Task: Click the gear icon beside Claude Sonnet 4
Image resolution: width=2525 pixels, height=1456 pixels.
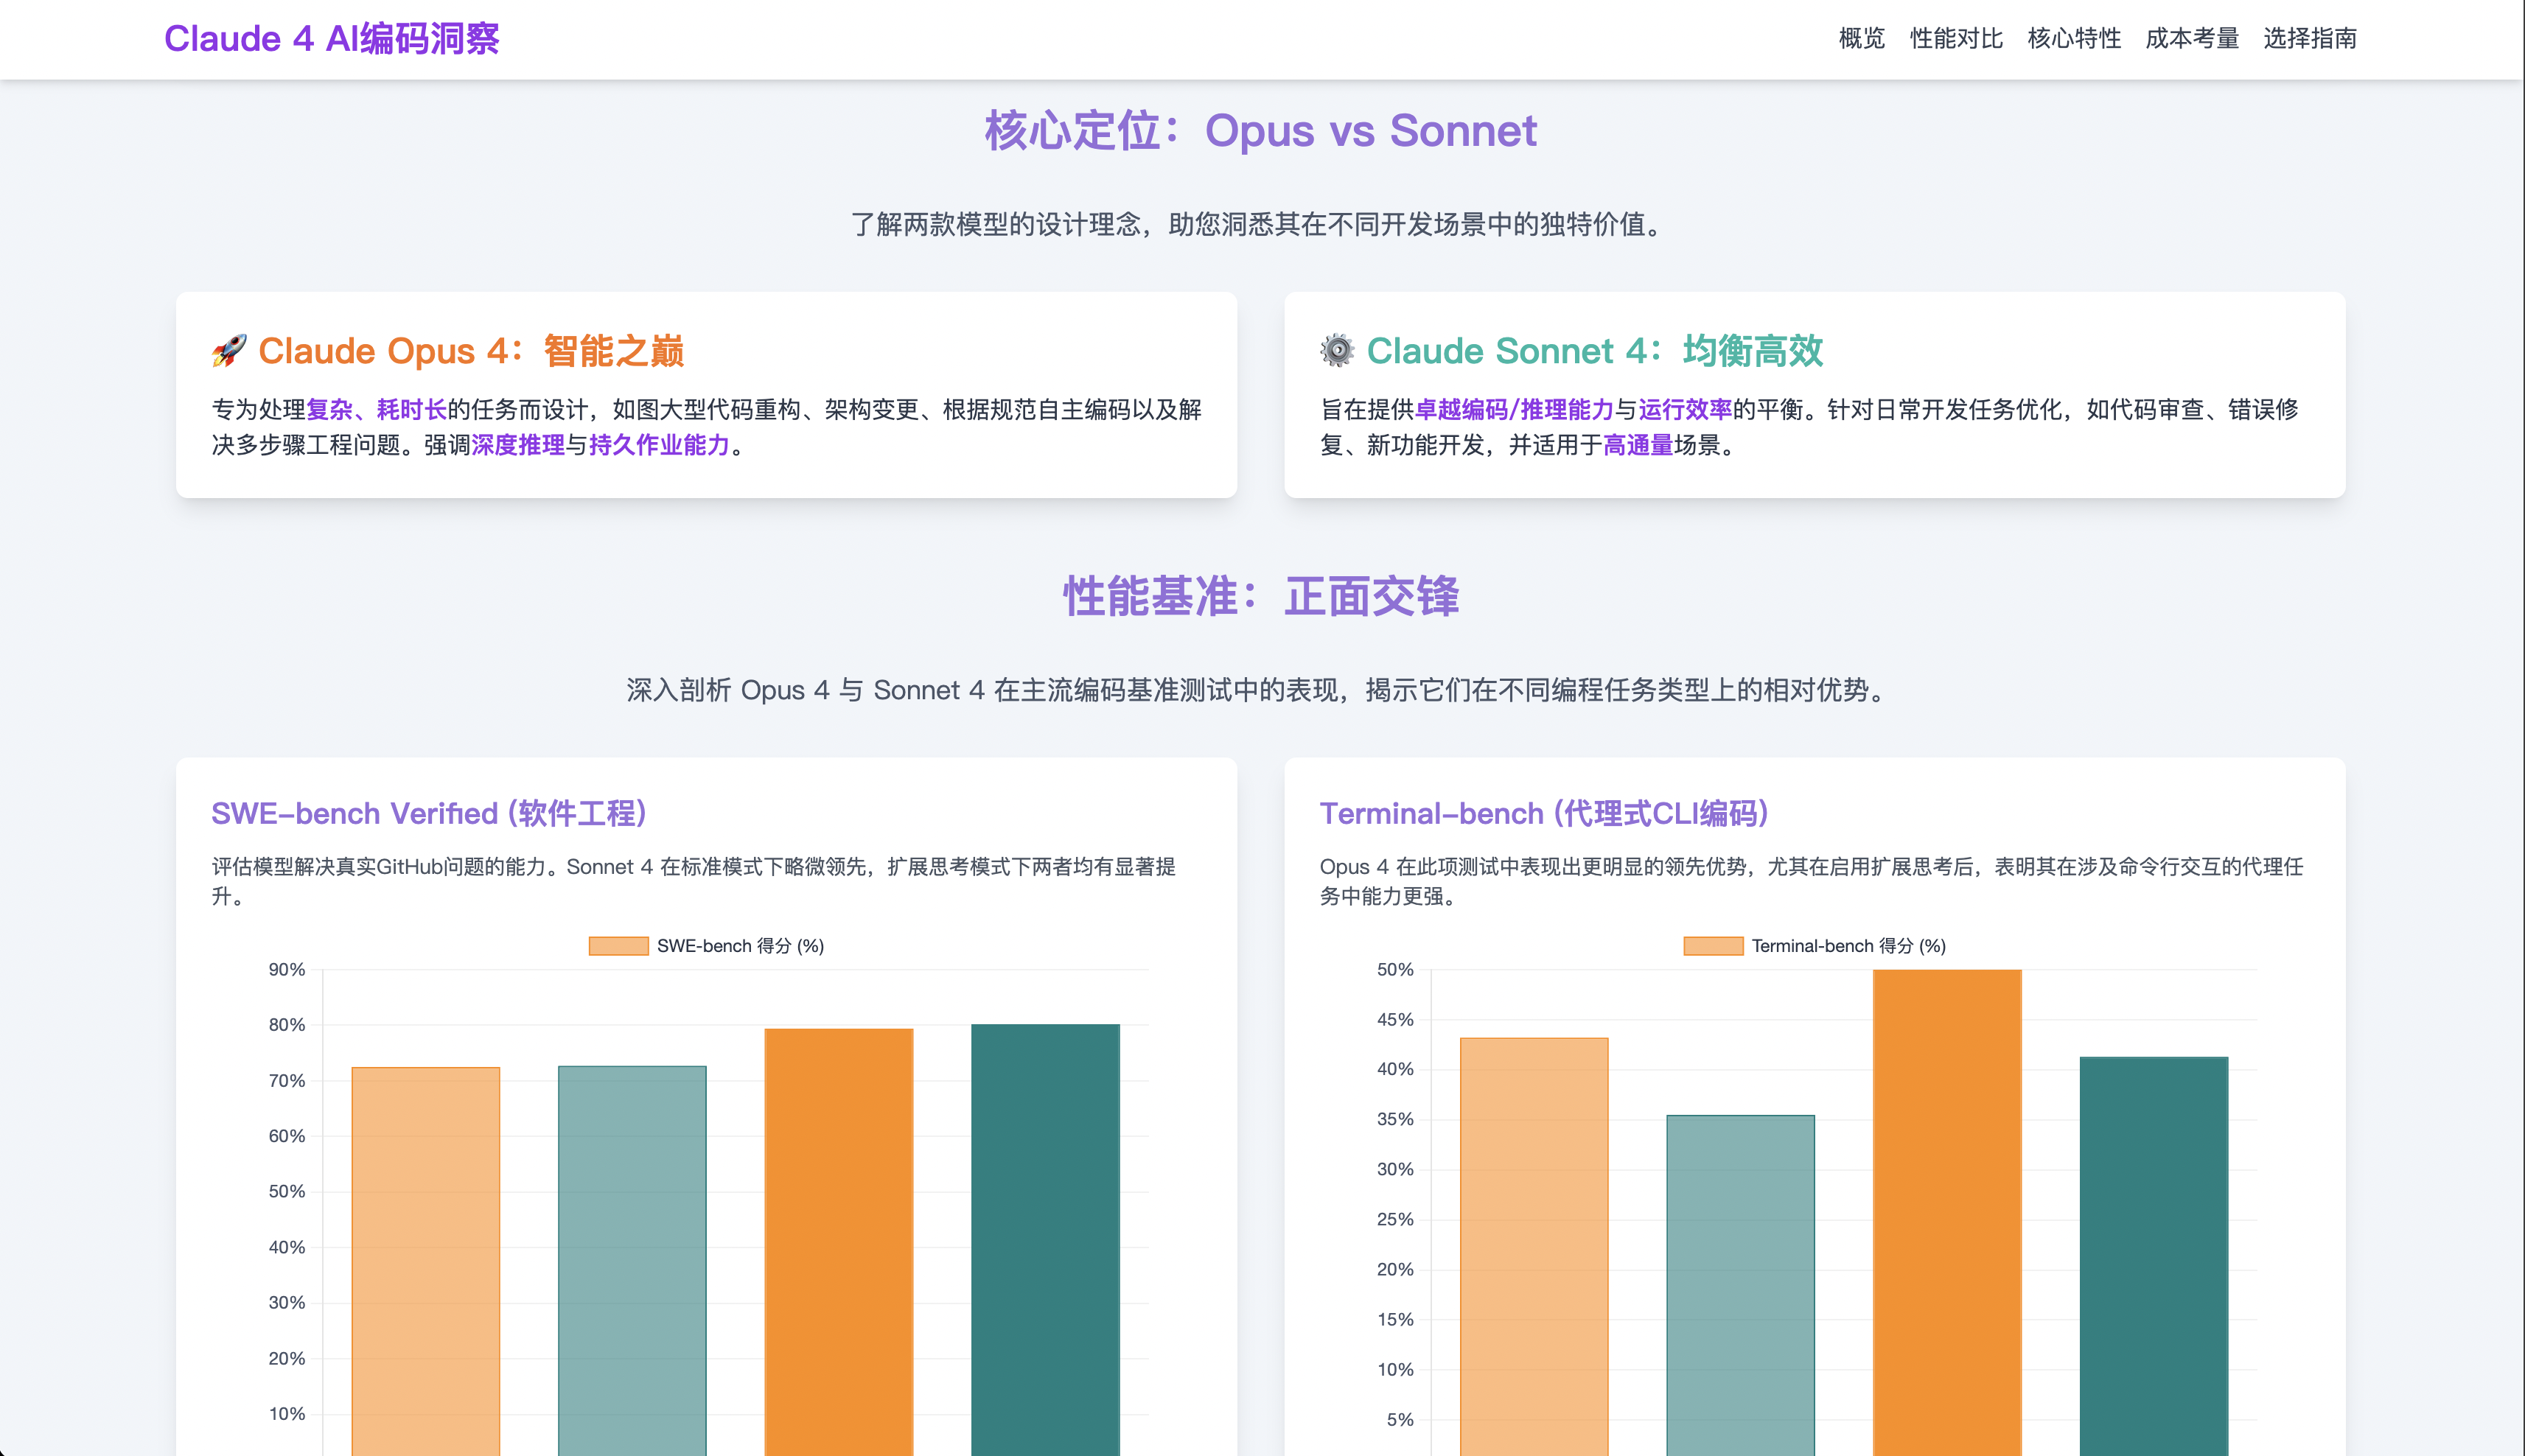Action: [x=1337, y=351]
